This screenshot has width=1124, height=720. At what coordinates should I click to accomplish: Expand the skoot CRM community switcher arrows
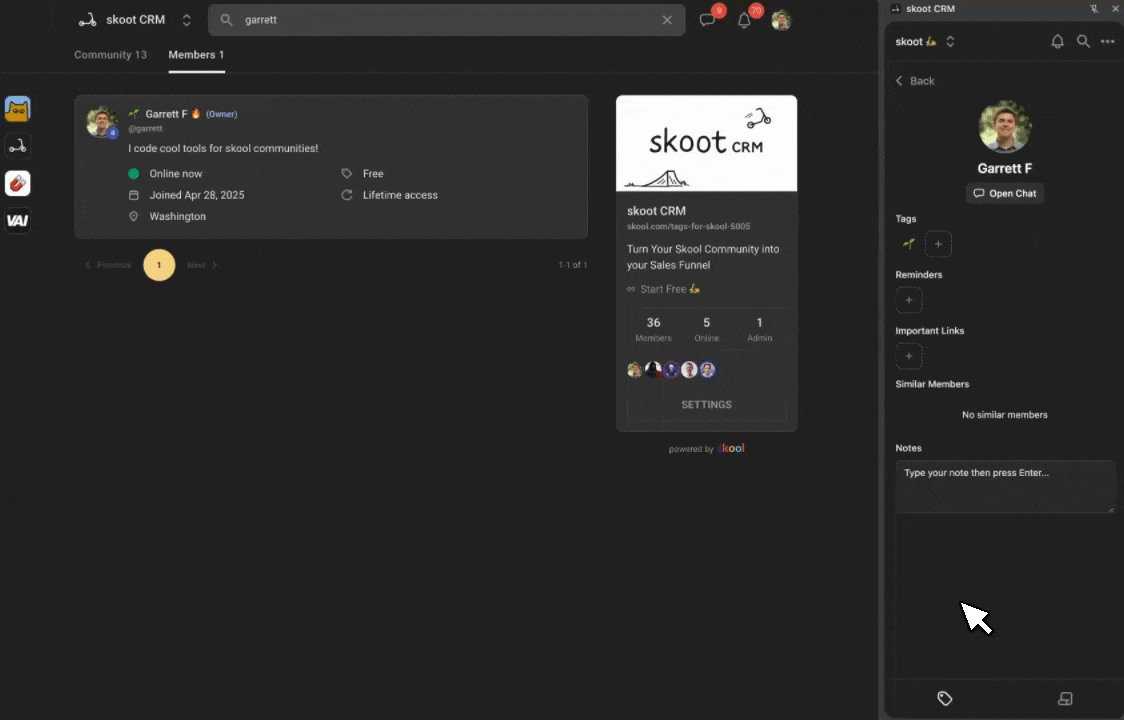click(x=186, y=20)
